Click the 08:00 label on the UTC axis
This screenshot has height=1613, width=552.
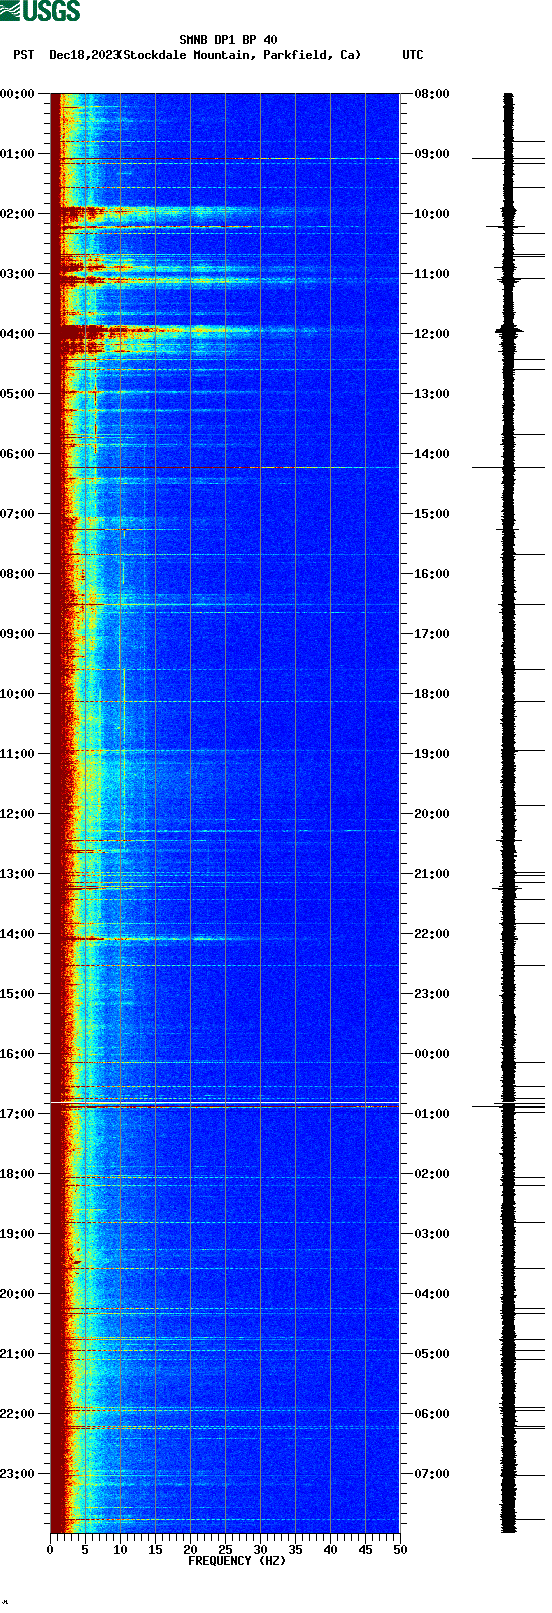click(x=432, y=94)
